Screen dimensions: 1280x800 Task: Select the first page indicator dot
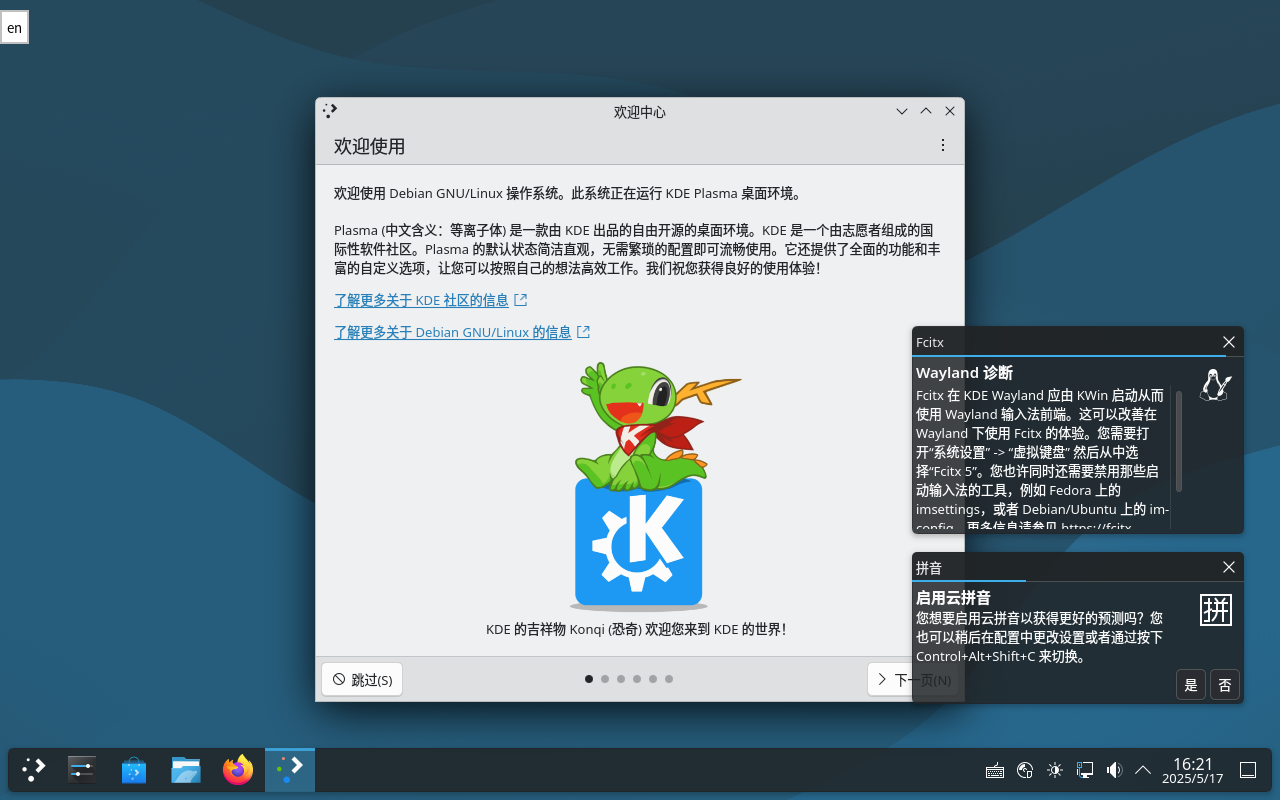(589, 679)
